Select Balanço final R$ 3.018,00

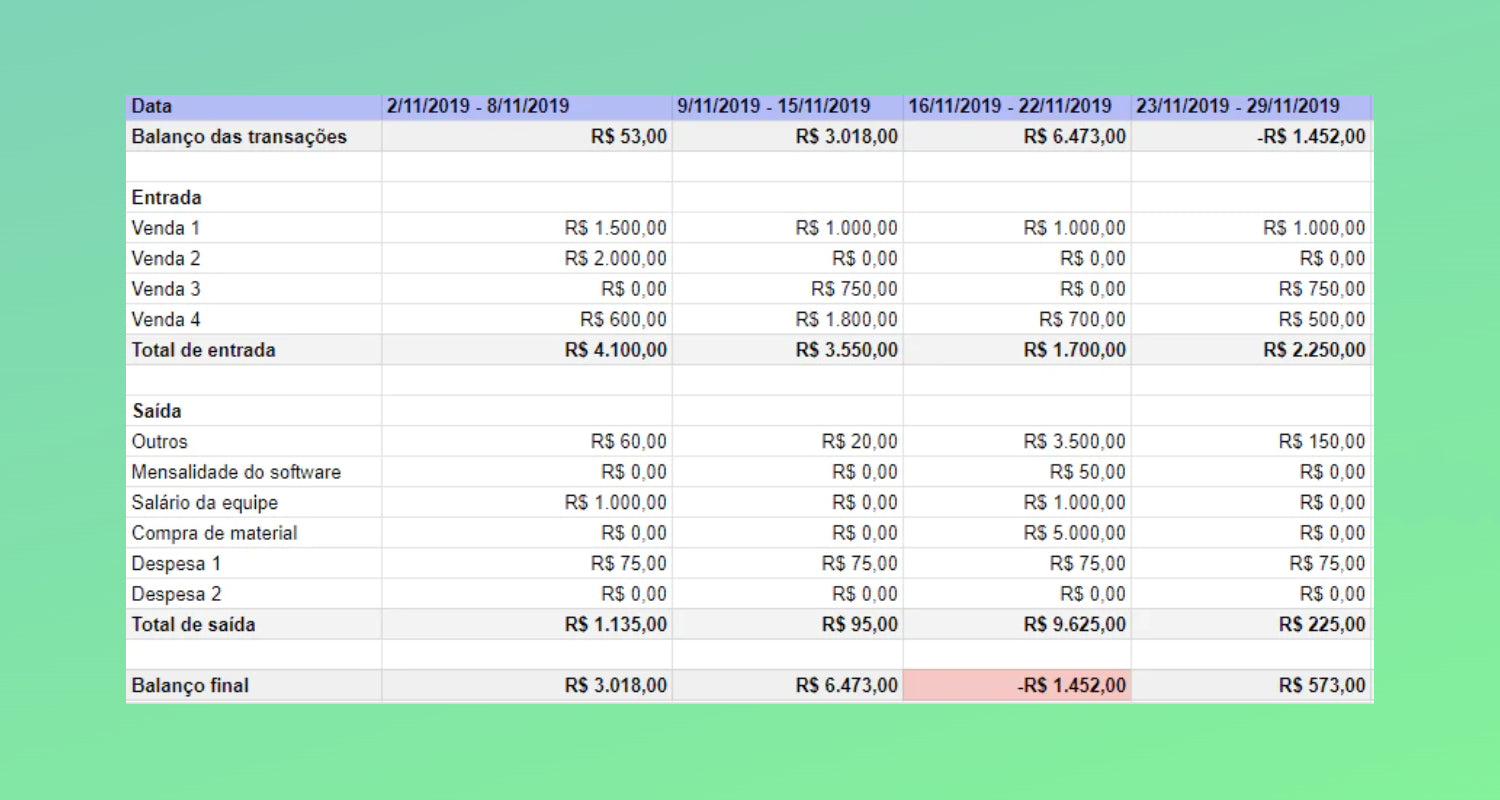[527, 686]
